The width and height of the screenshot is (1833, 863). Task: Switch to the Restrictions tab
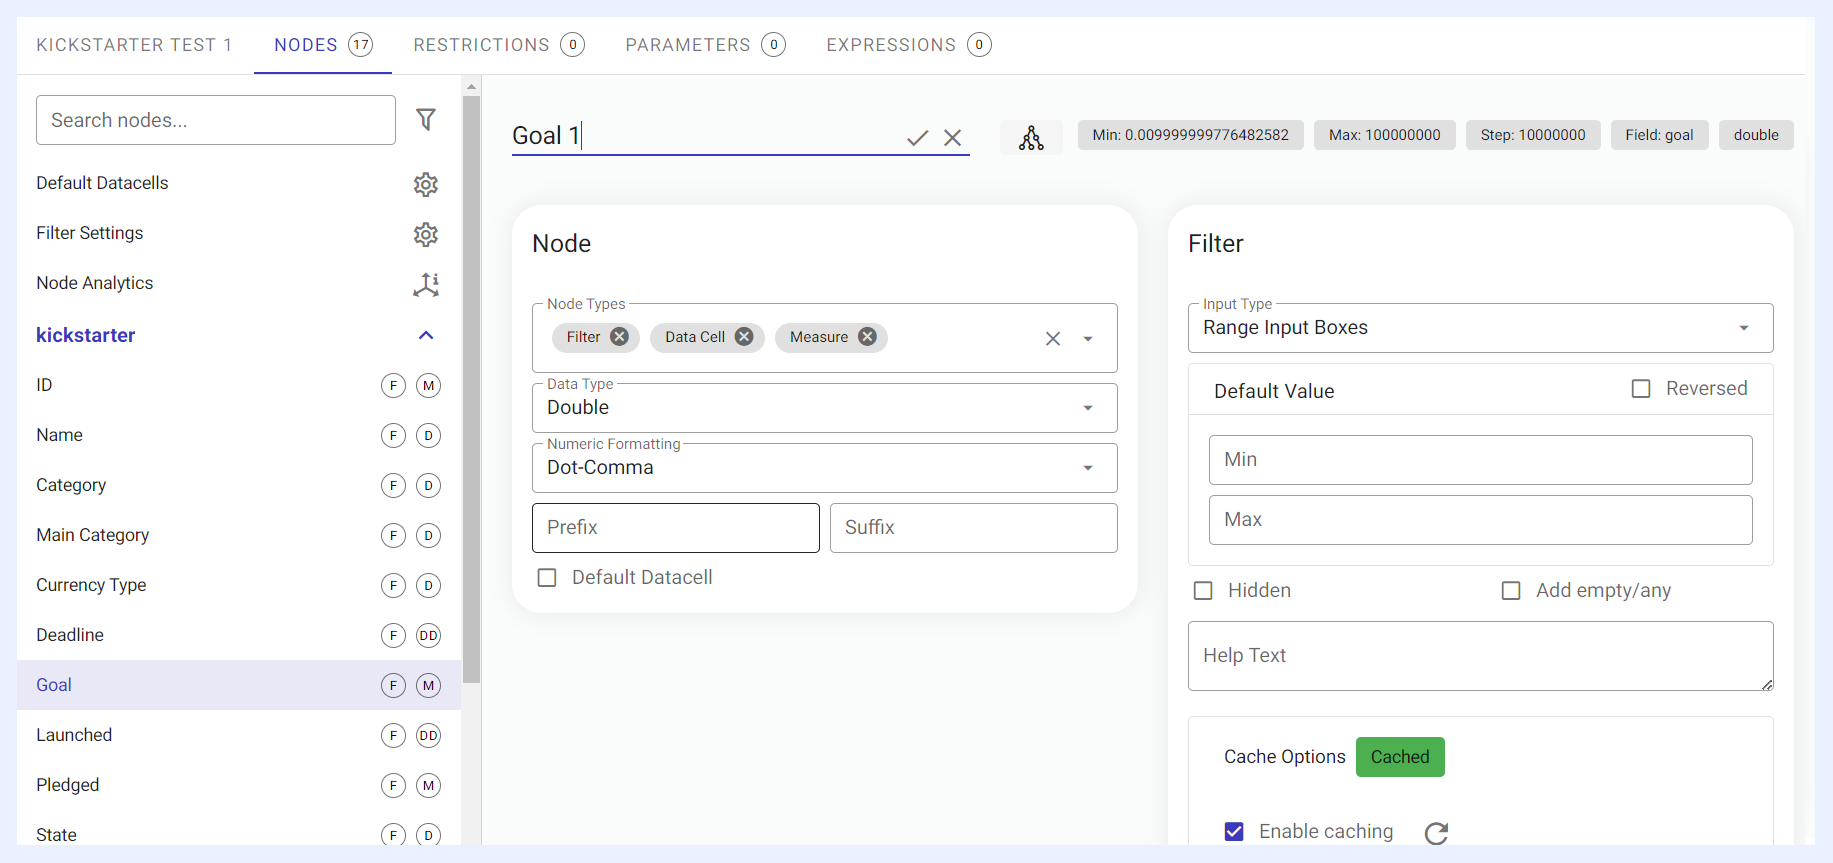(x=499, y=45)
